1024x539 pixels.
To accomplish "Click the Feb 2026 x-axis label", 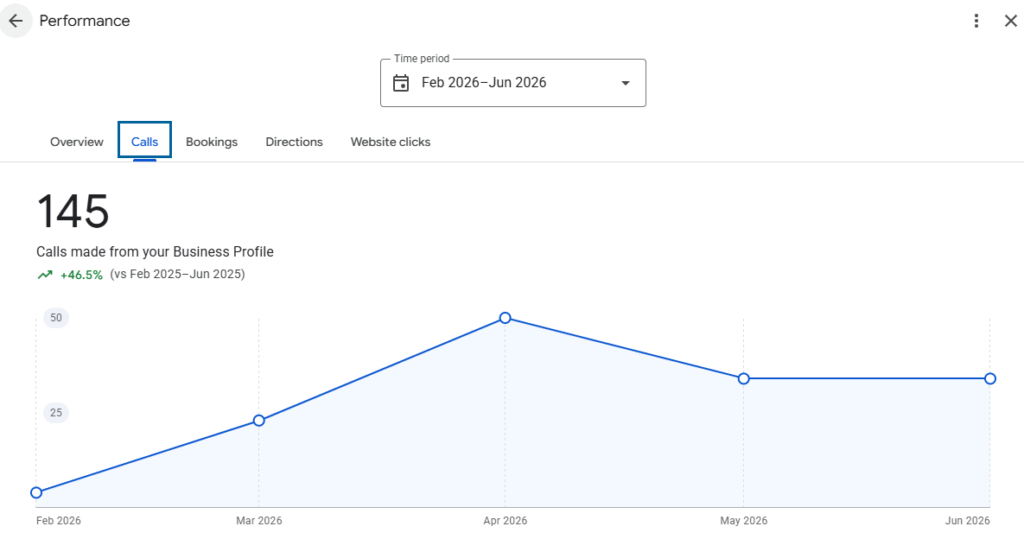I will pos(59,521).
